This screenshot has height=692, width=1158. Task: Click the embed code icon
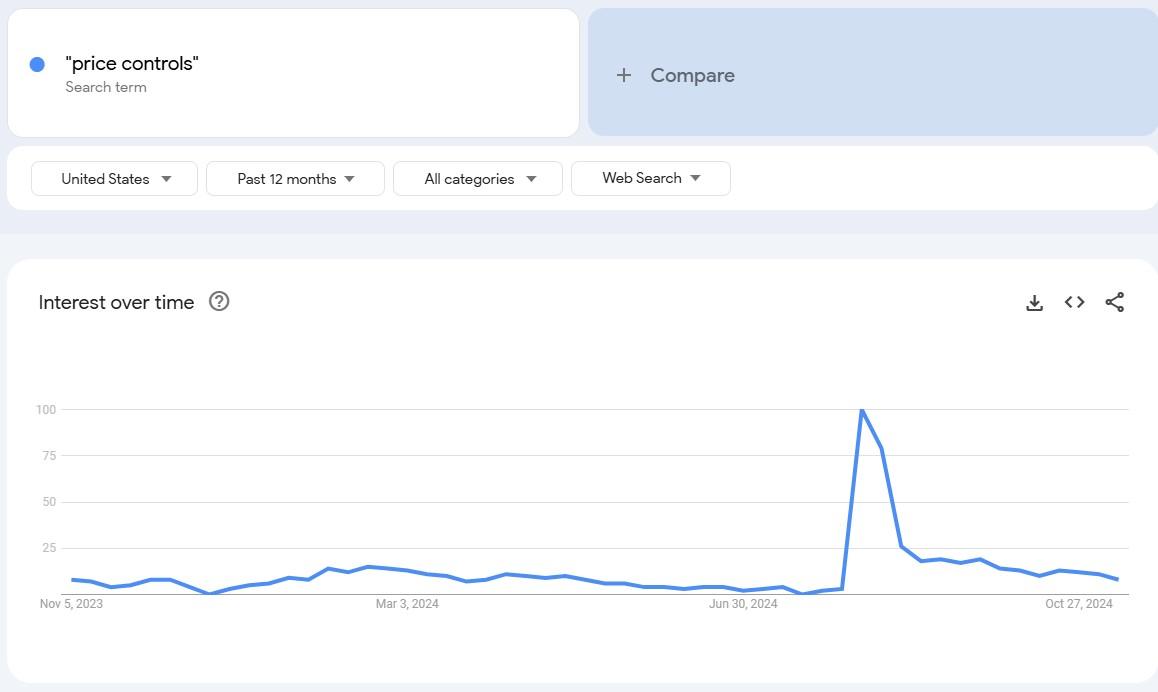[1075, 302]
